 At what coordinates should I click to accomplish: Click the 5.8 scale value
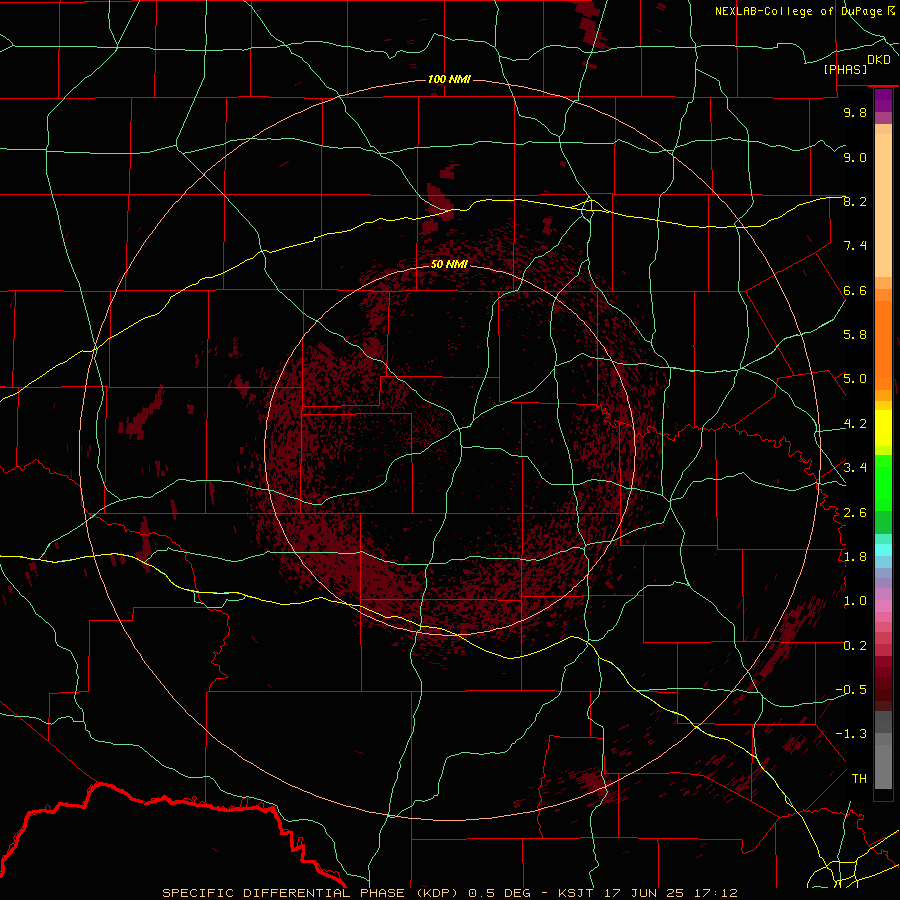point(855,335)
